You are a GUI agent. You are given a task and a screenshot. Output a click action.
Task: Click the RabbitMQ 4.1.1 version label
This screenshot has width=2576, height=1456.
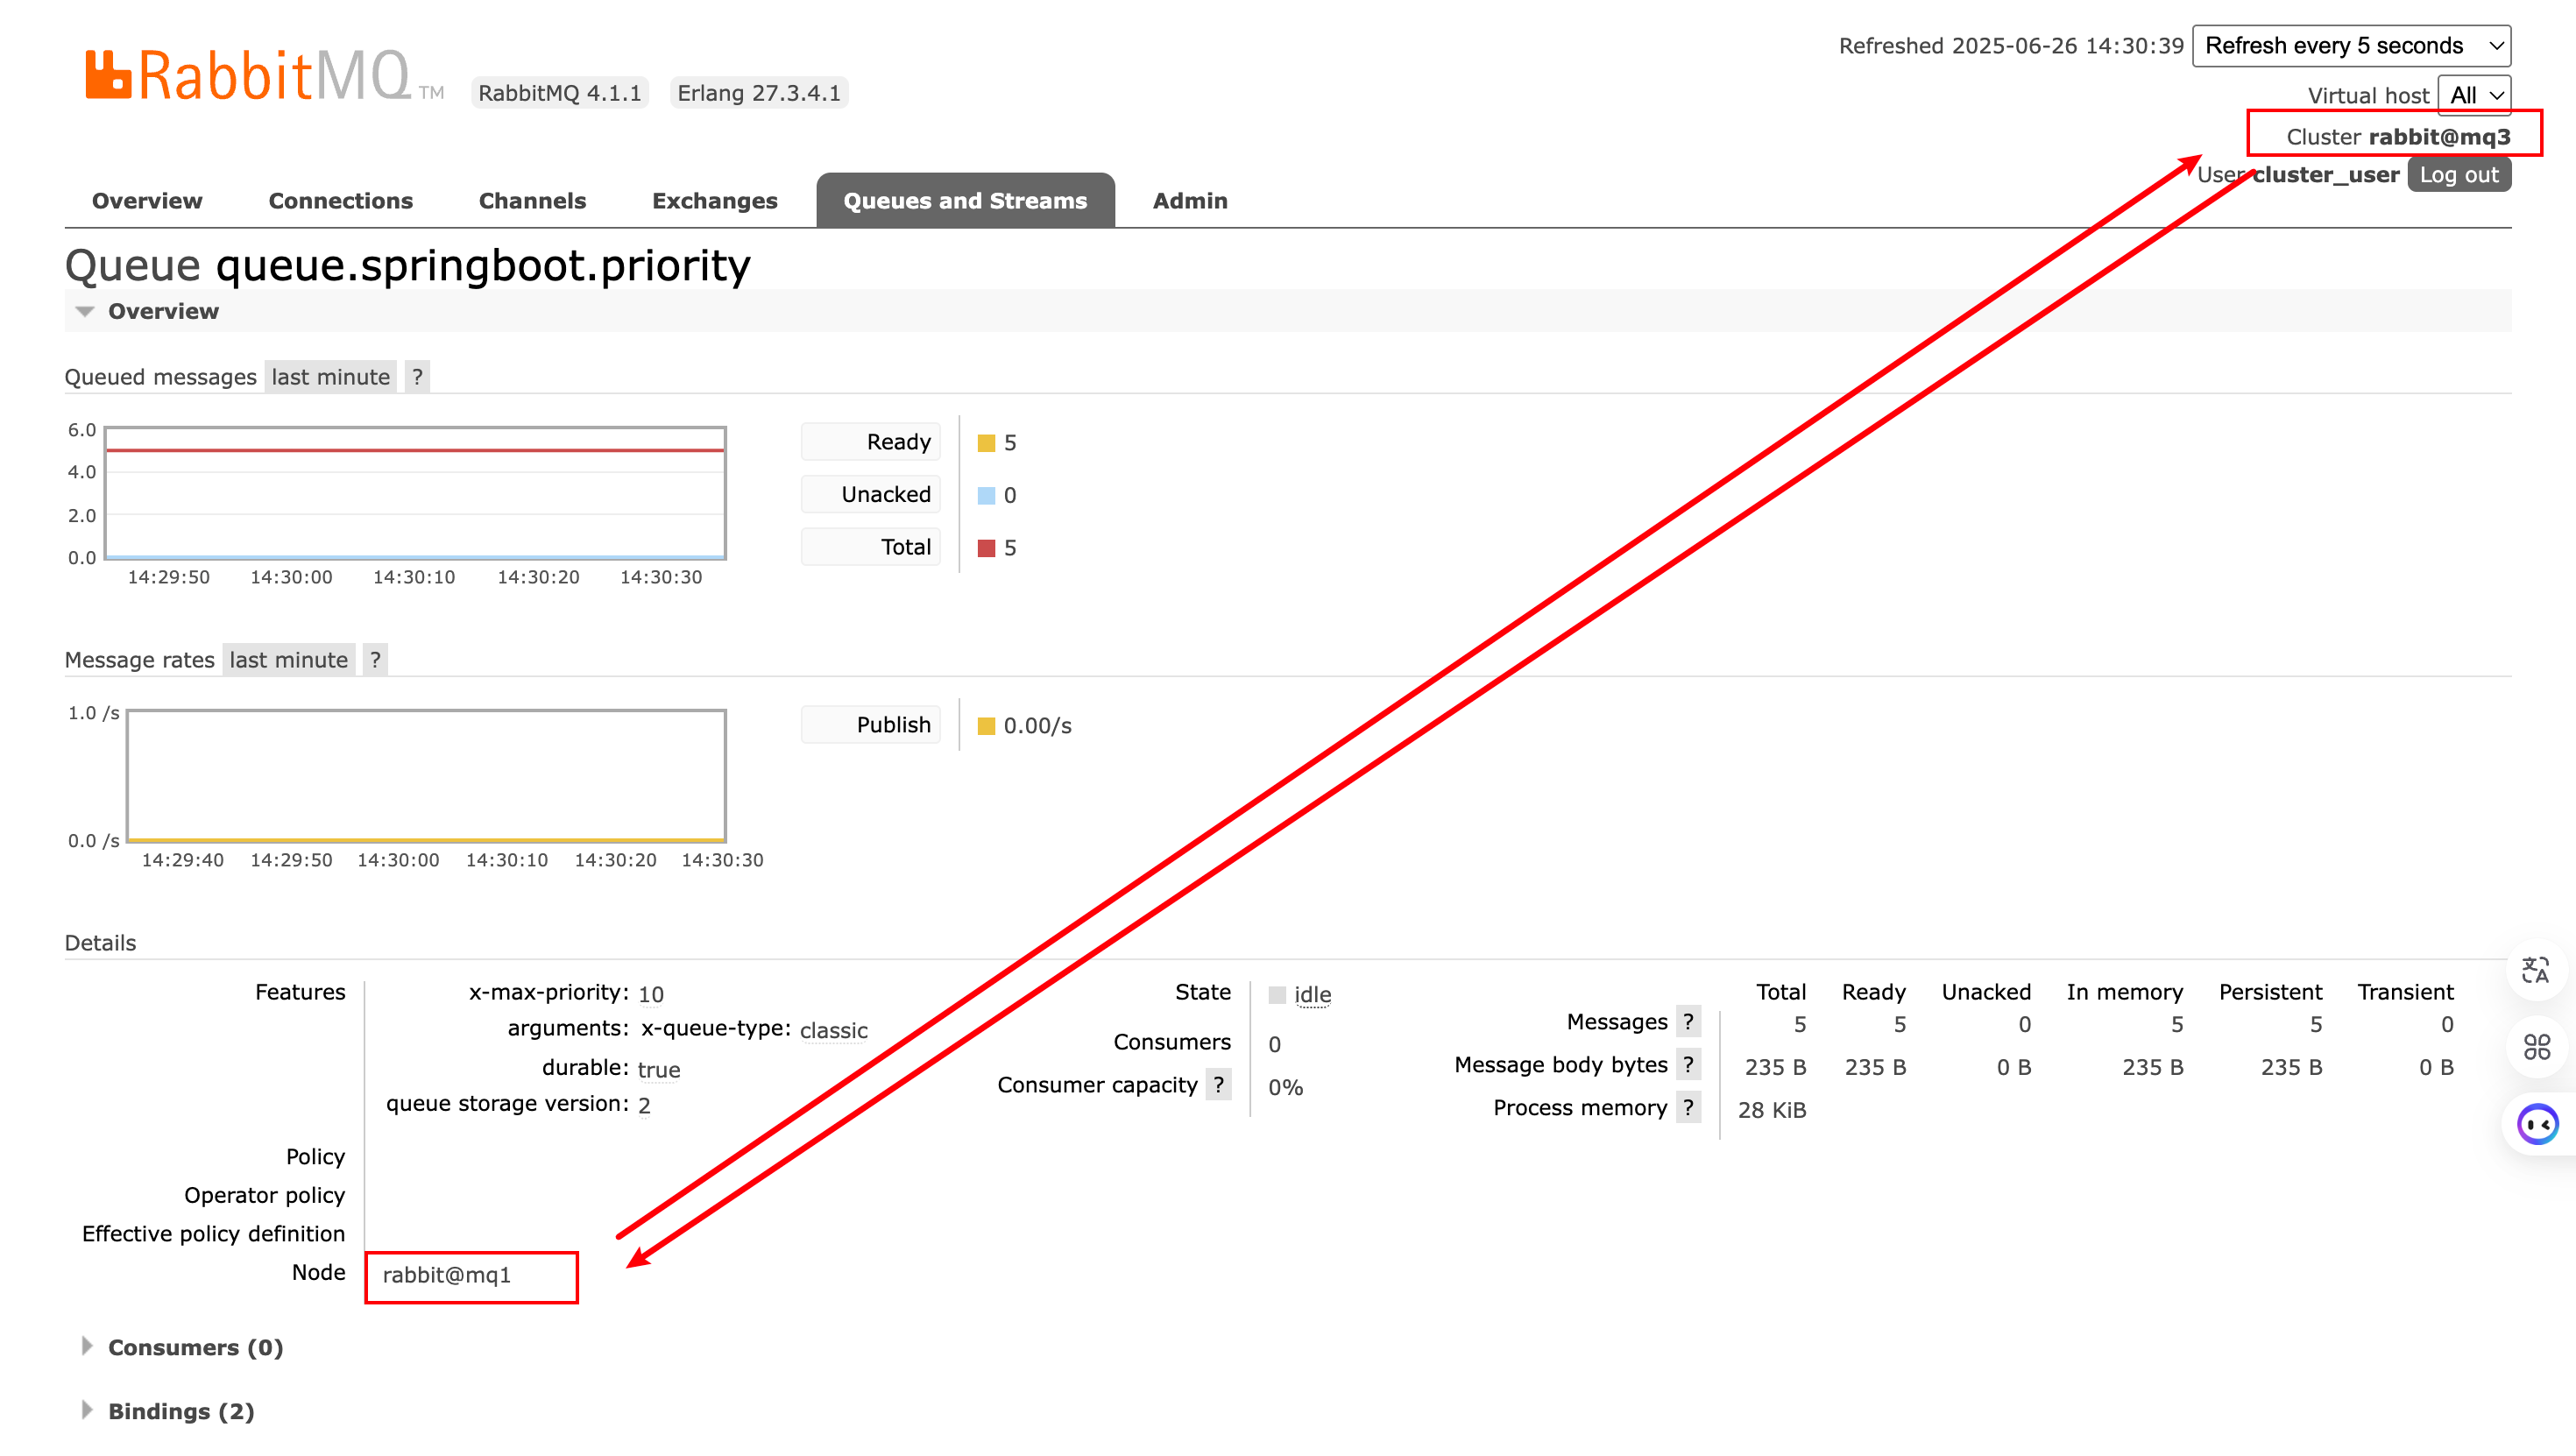click(560, 93)
